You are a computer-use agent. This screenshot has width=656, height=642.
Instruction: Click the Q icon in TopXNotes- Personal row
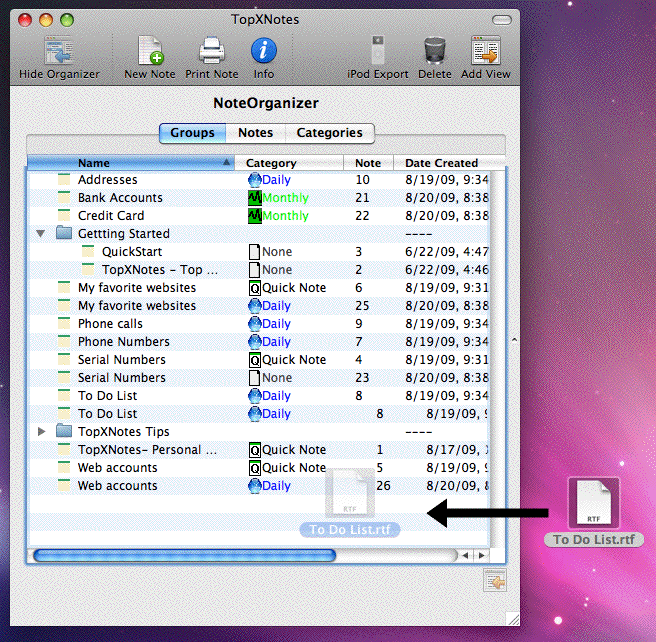point(255,450)
